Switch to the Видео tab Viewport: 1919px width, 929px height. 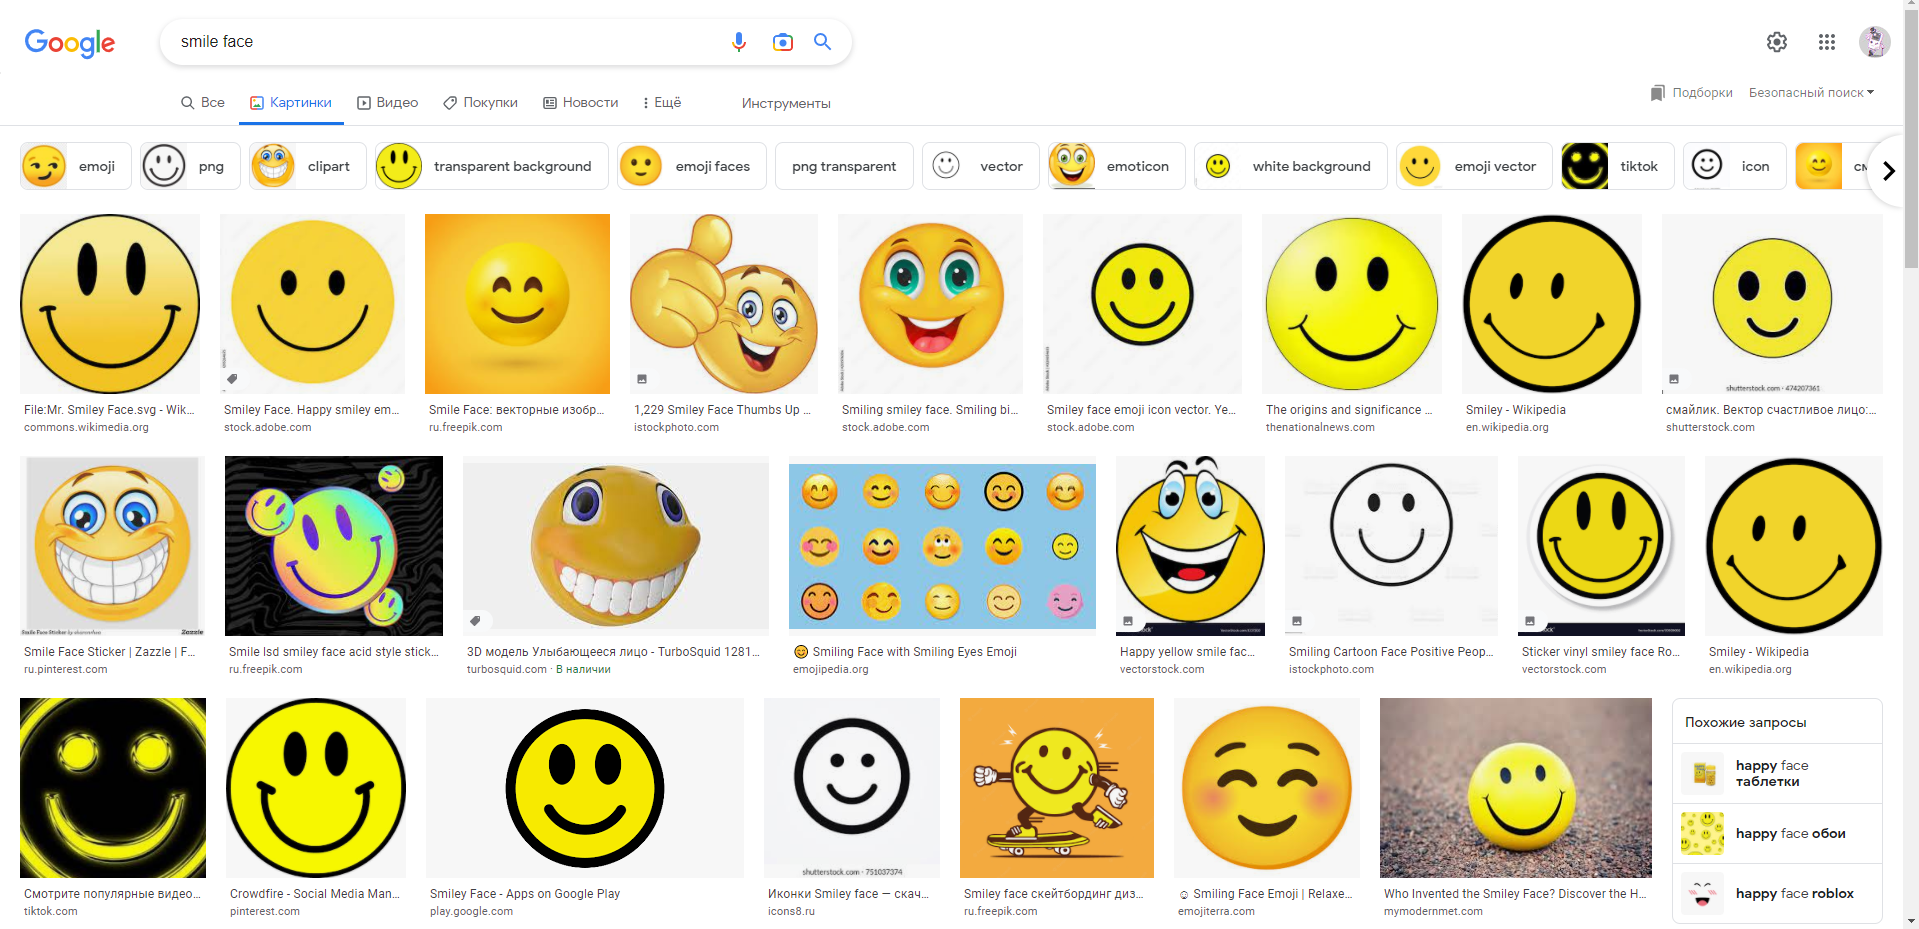[388, 103]
